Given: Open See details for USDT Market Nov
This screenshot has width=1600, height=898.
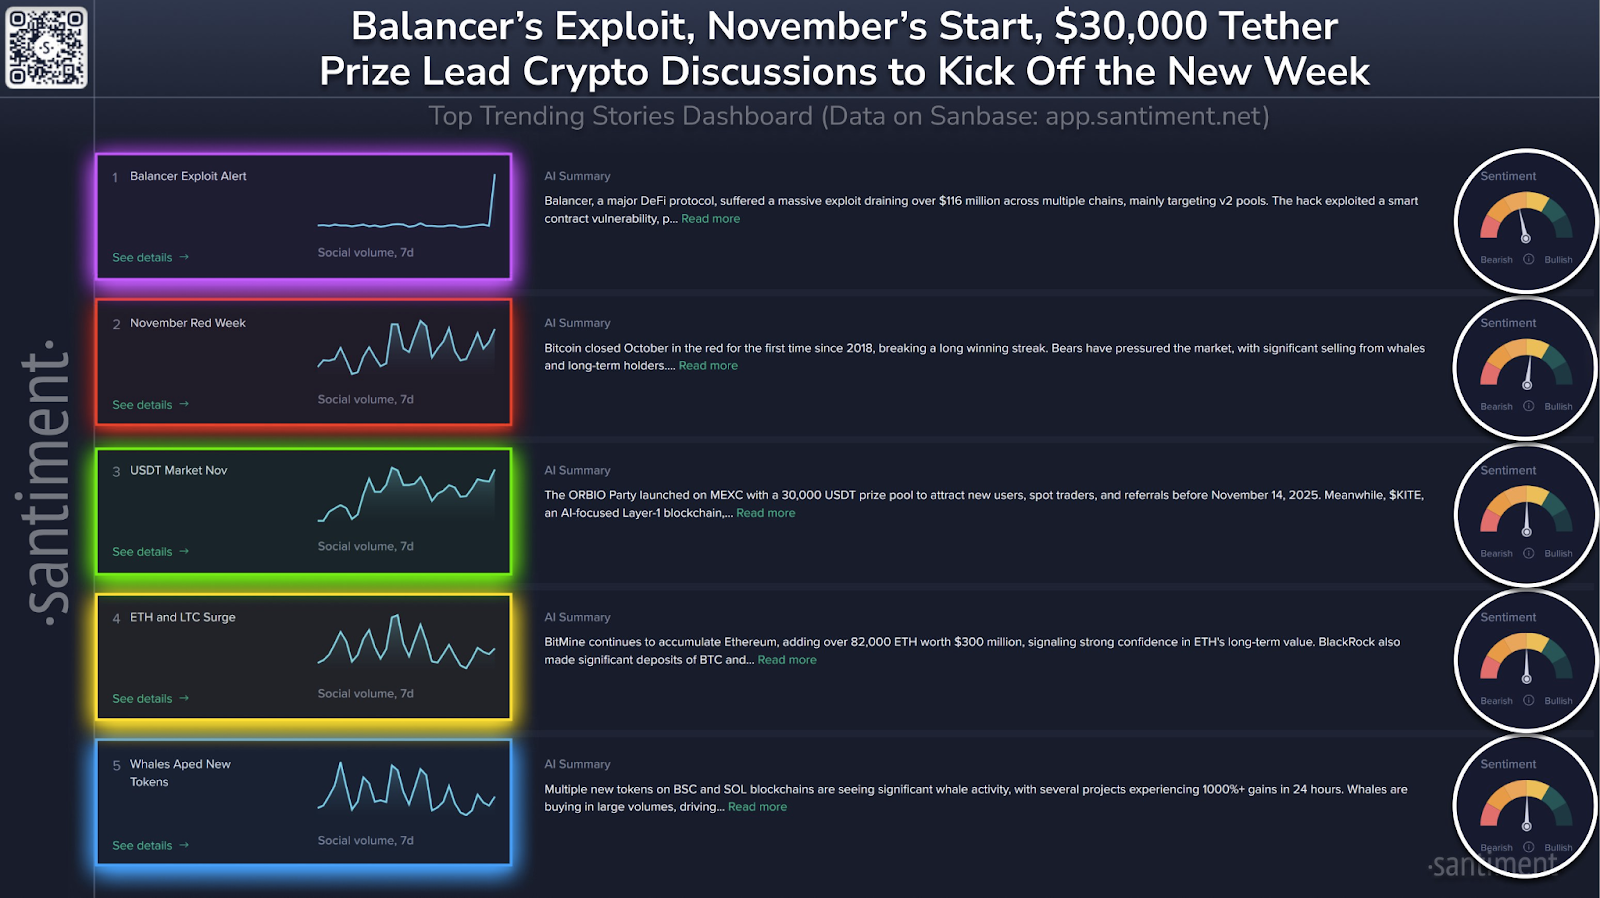Looking at the screenshot, I should point(148,551).
